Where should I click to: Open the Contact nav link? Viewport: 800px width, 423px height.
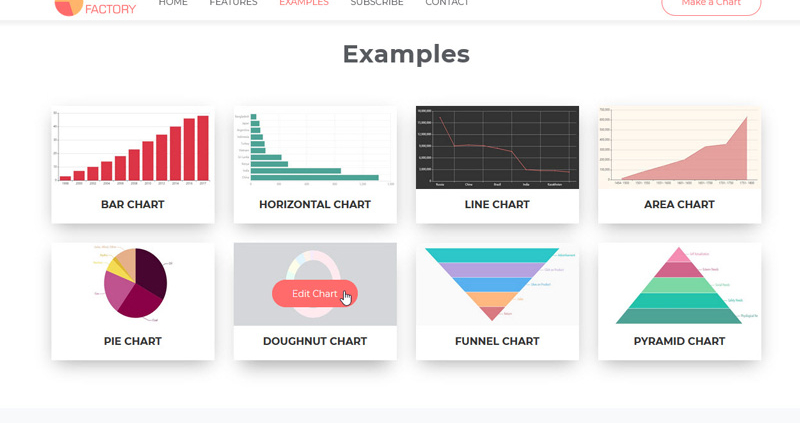coord(447,3)
